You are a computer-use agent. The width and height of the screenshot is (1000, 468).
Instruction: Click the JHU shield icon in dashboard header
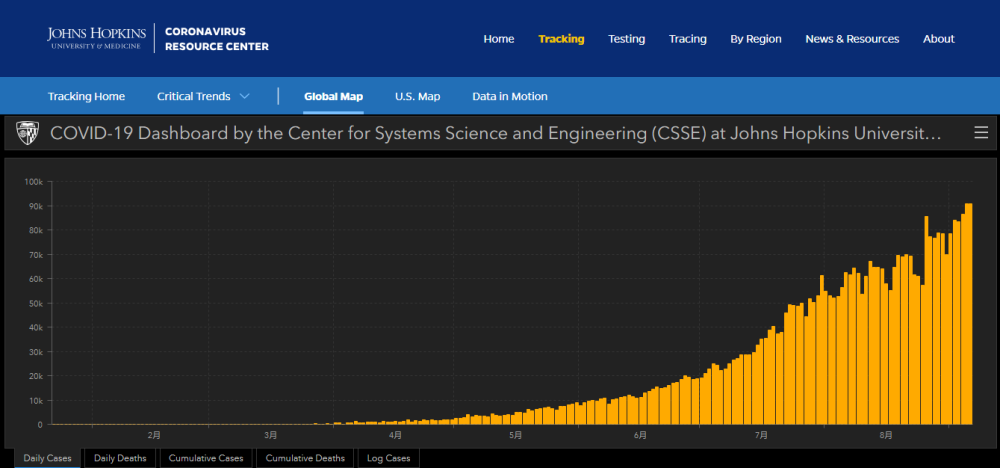pyautogui.click(x=27, y=133)
